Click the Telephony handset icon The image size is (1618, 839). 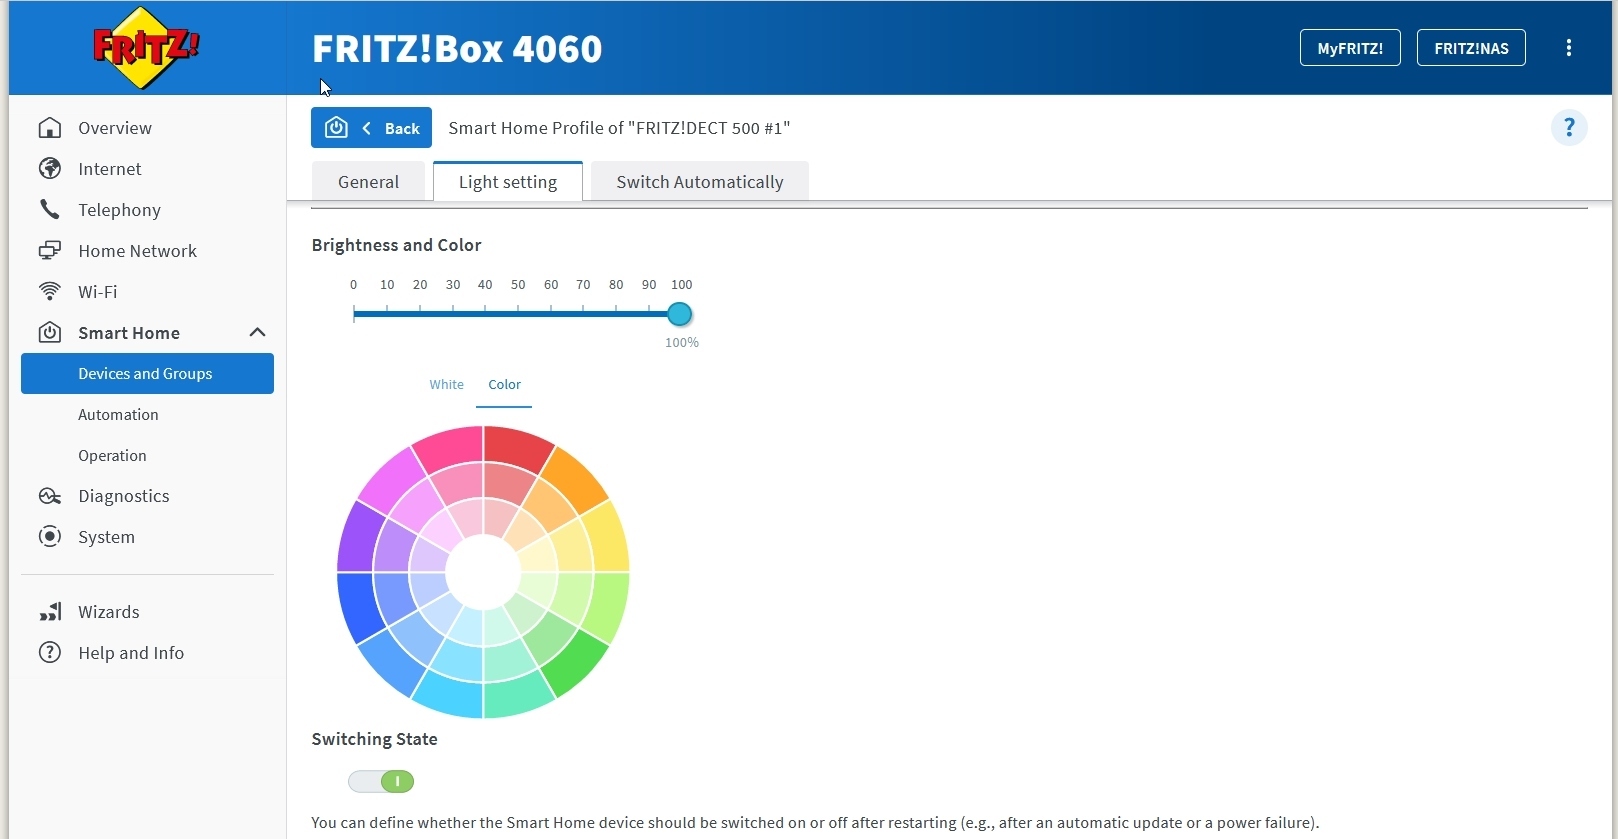(50, 209)
